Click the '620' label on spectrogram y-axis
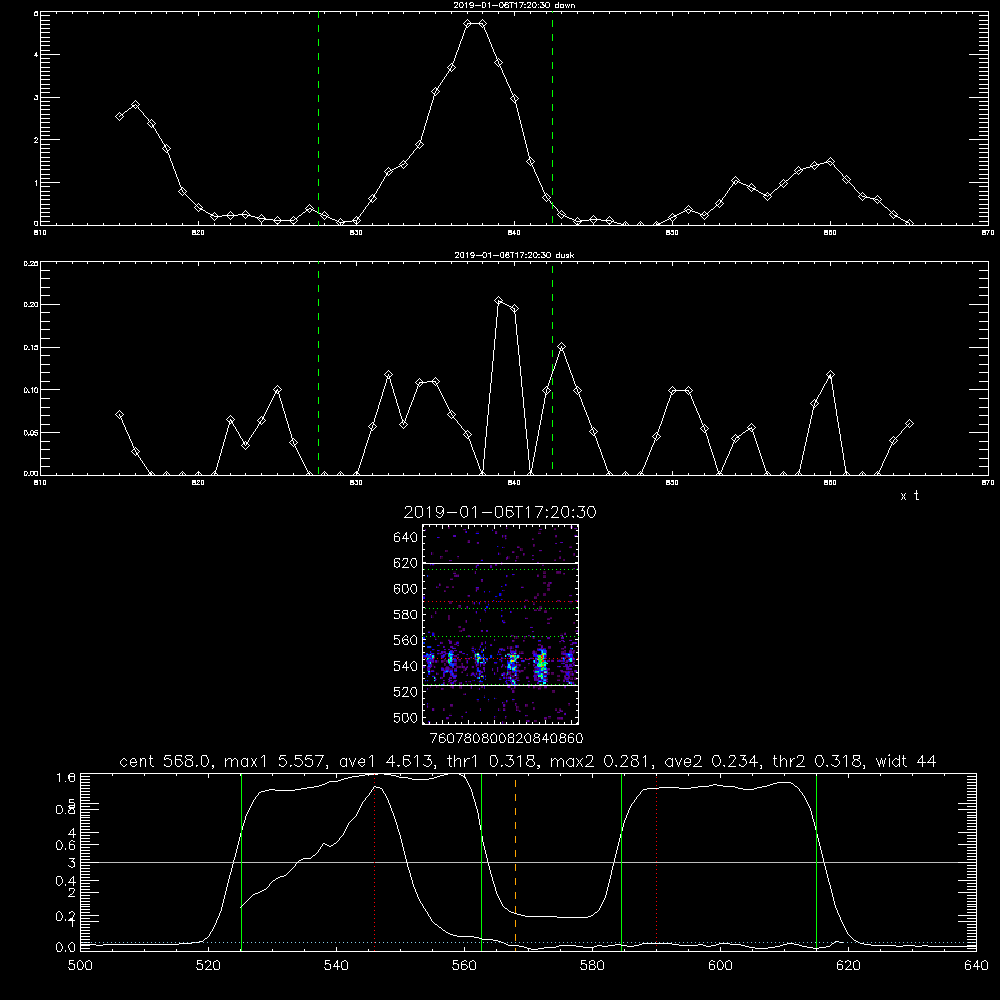The image size is (1000, 1000). [406, 563]
